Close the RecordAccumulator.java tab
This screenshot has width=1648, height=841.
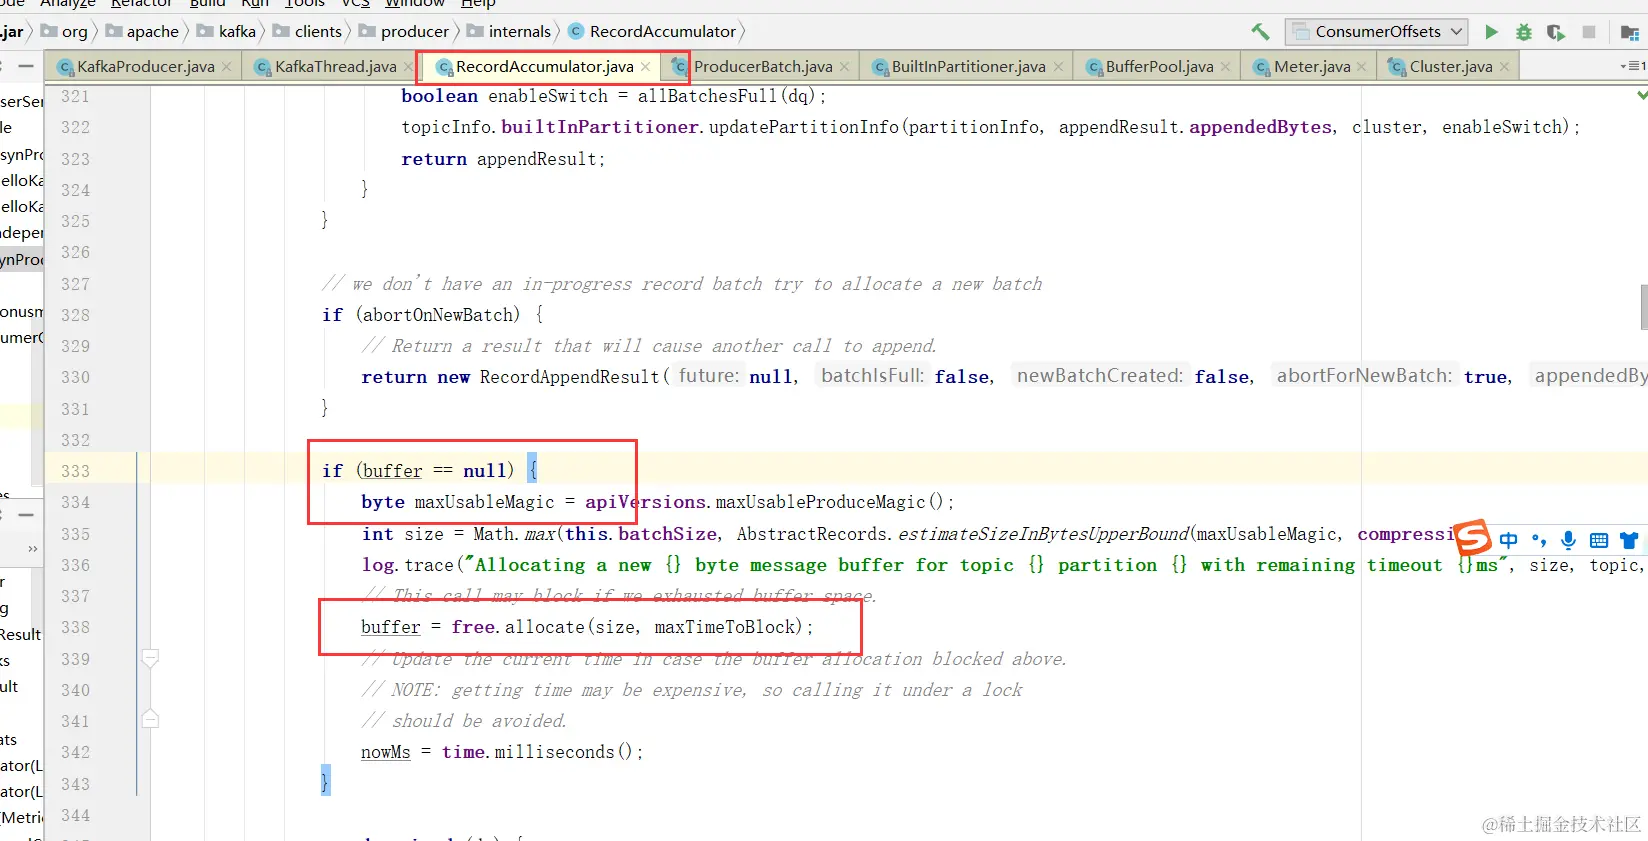646,67
